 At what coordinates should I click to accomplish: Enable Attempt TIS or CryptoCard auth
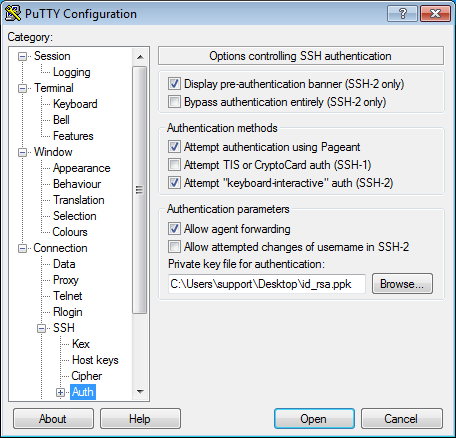(174, 164)
